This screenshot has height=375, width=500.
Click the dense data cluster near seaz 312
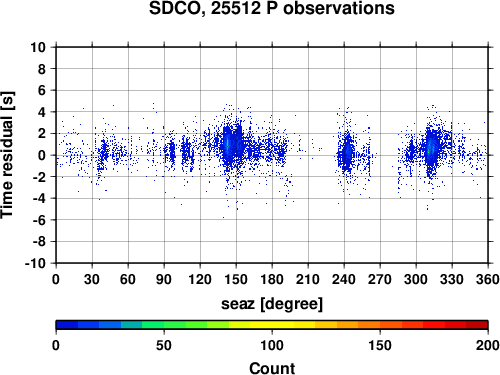431,147
